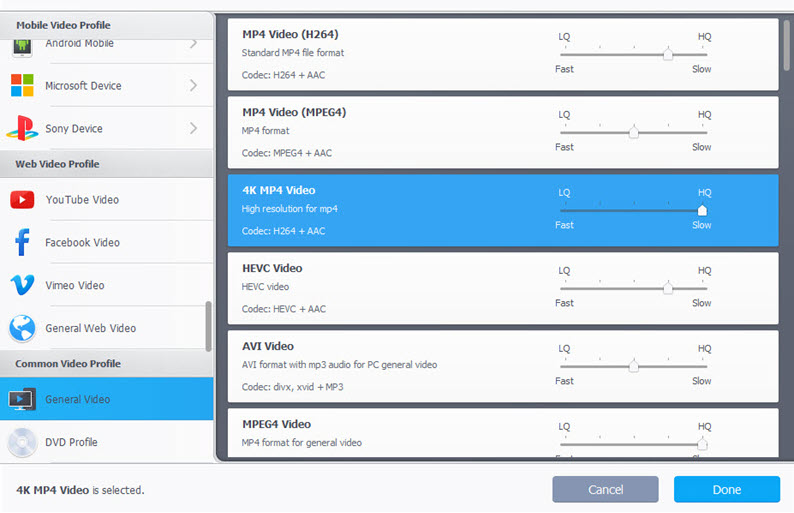The width and height of the screenshot is (794, 513).
Task: Click the Microsoft Device Windows logo icon
Action: point(22,86)
